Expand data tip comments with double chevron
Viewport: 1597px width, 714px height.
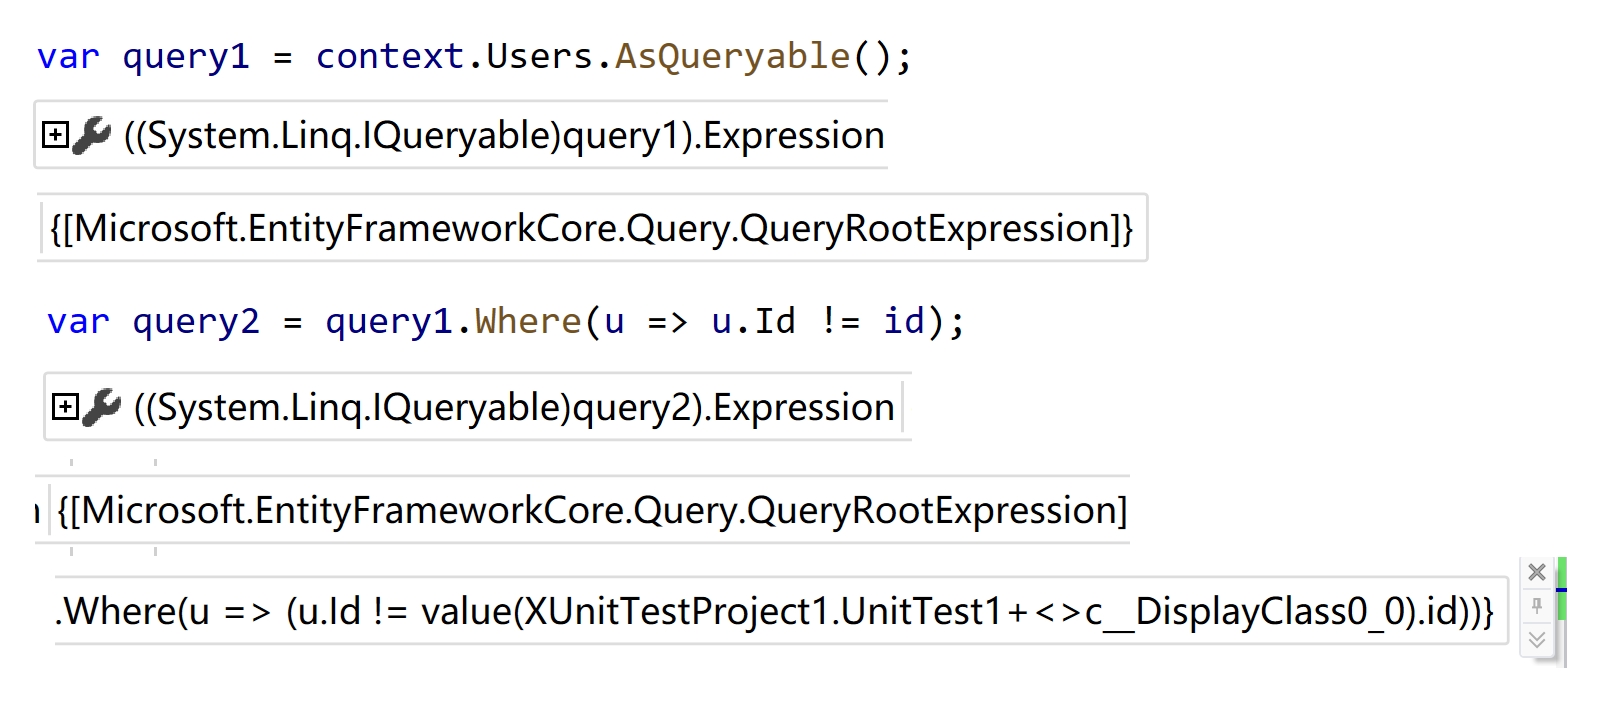point(1537,640)
